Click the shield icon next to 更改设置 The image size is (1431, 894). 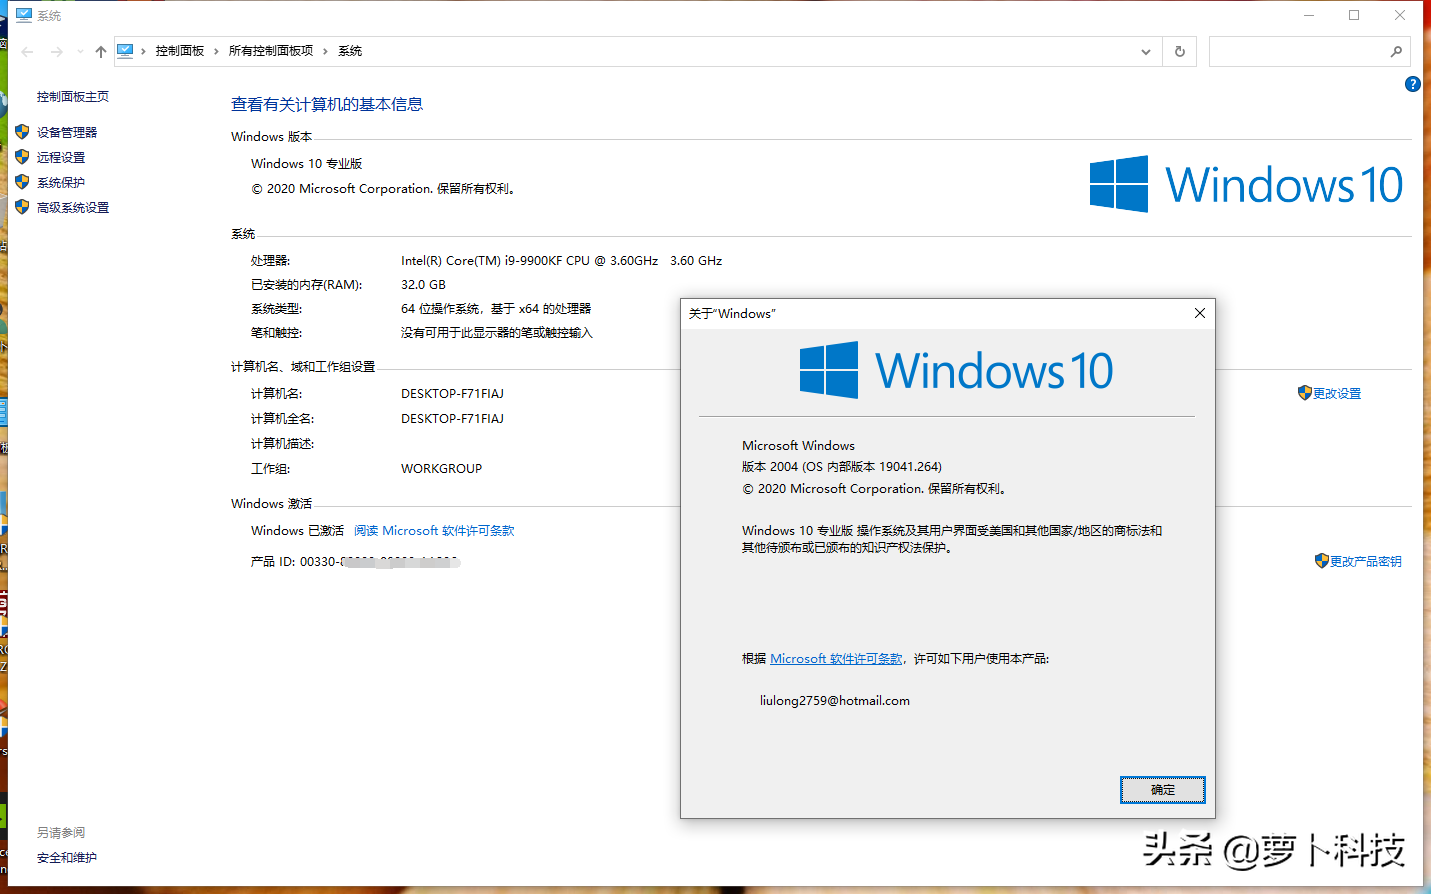(1305, 393)
